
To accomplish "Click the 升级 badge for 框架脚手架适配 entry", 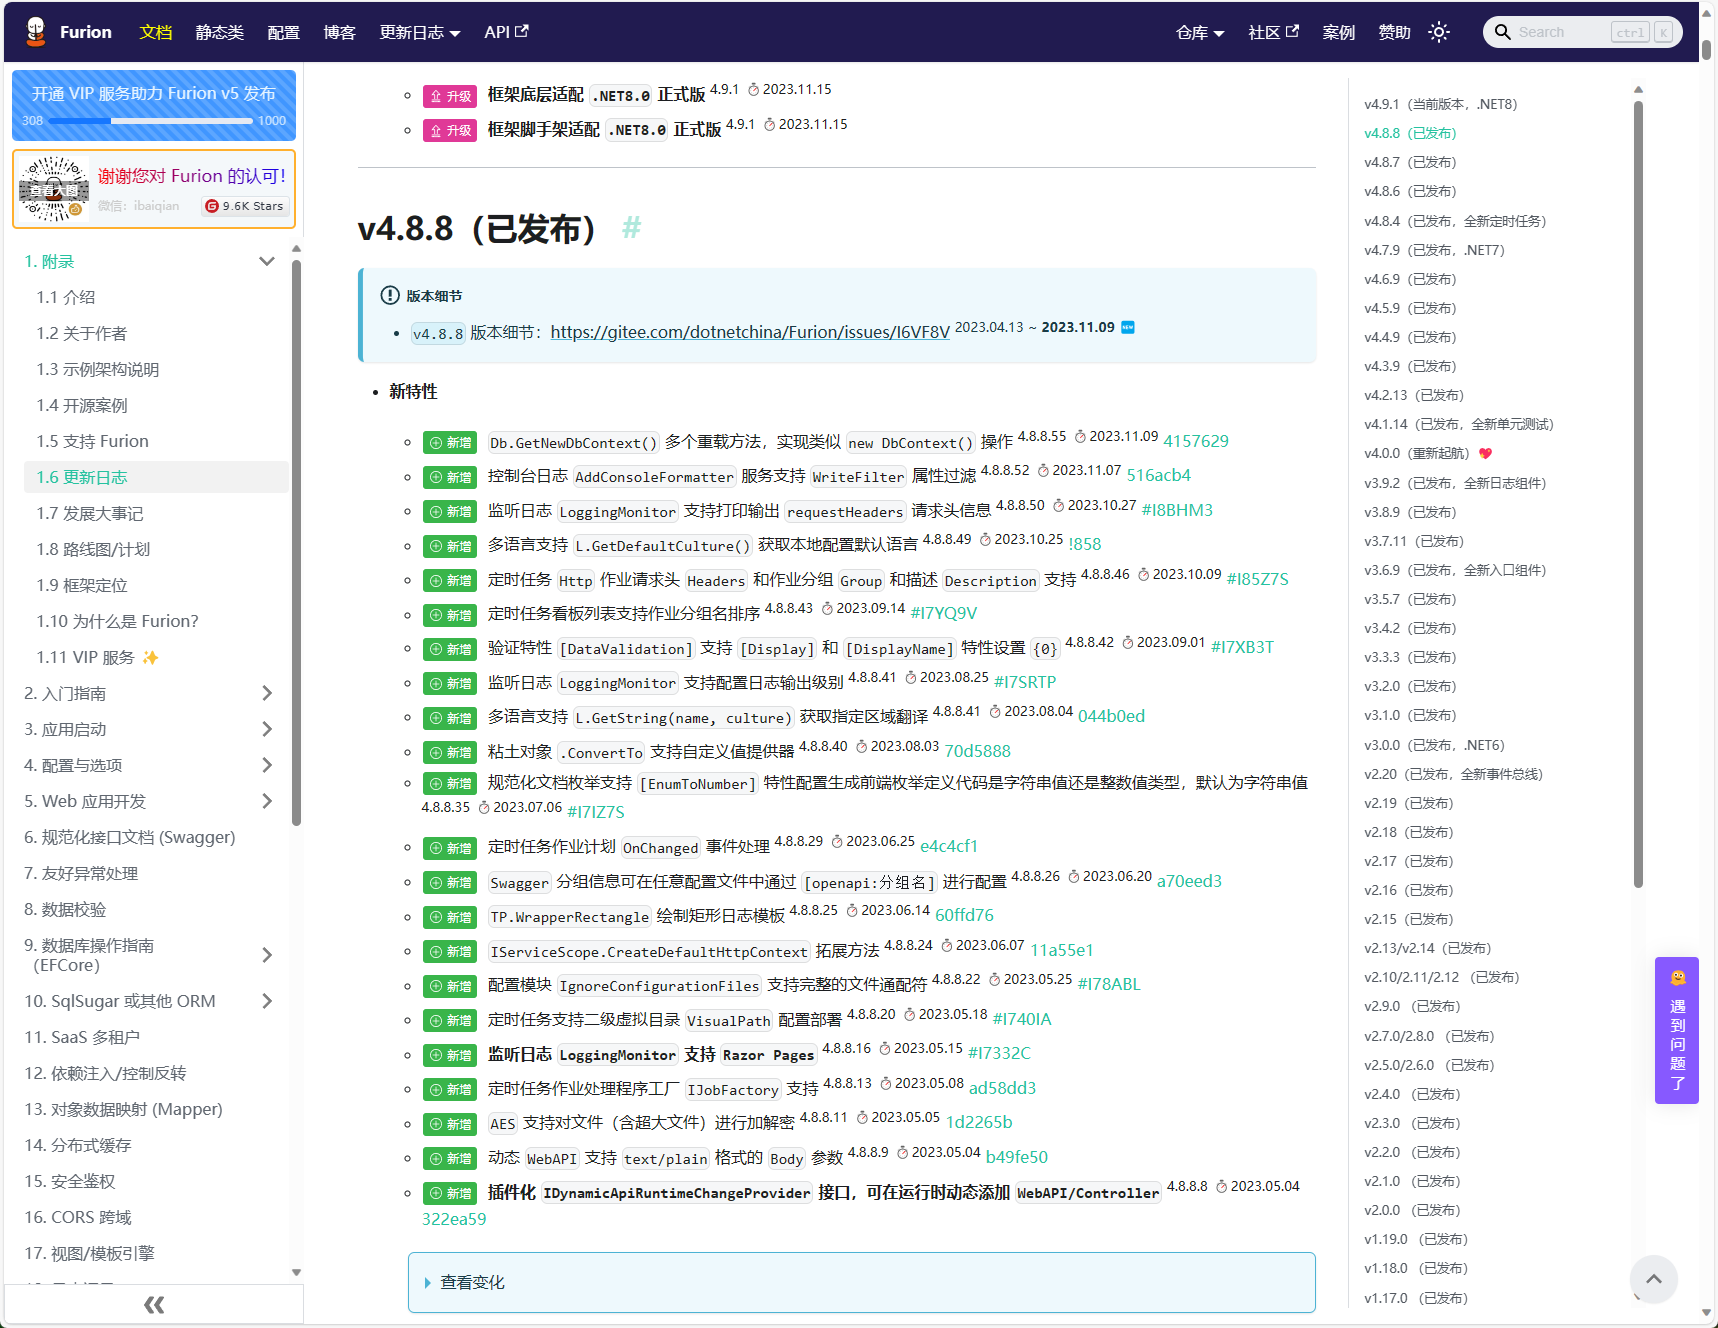I will pos(449,130).
